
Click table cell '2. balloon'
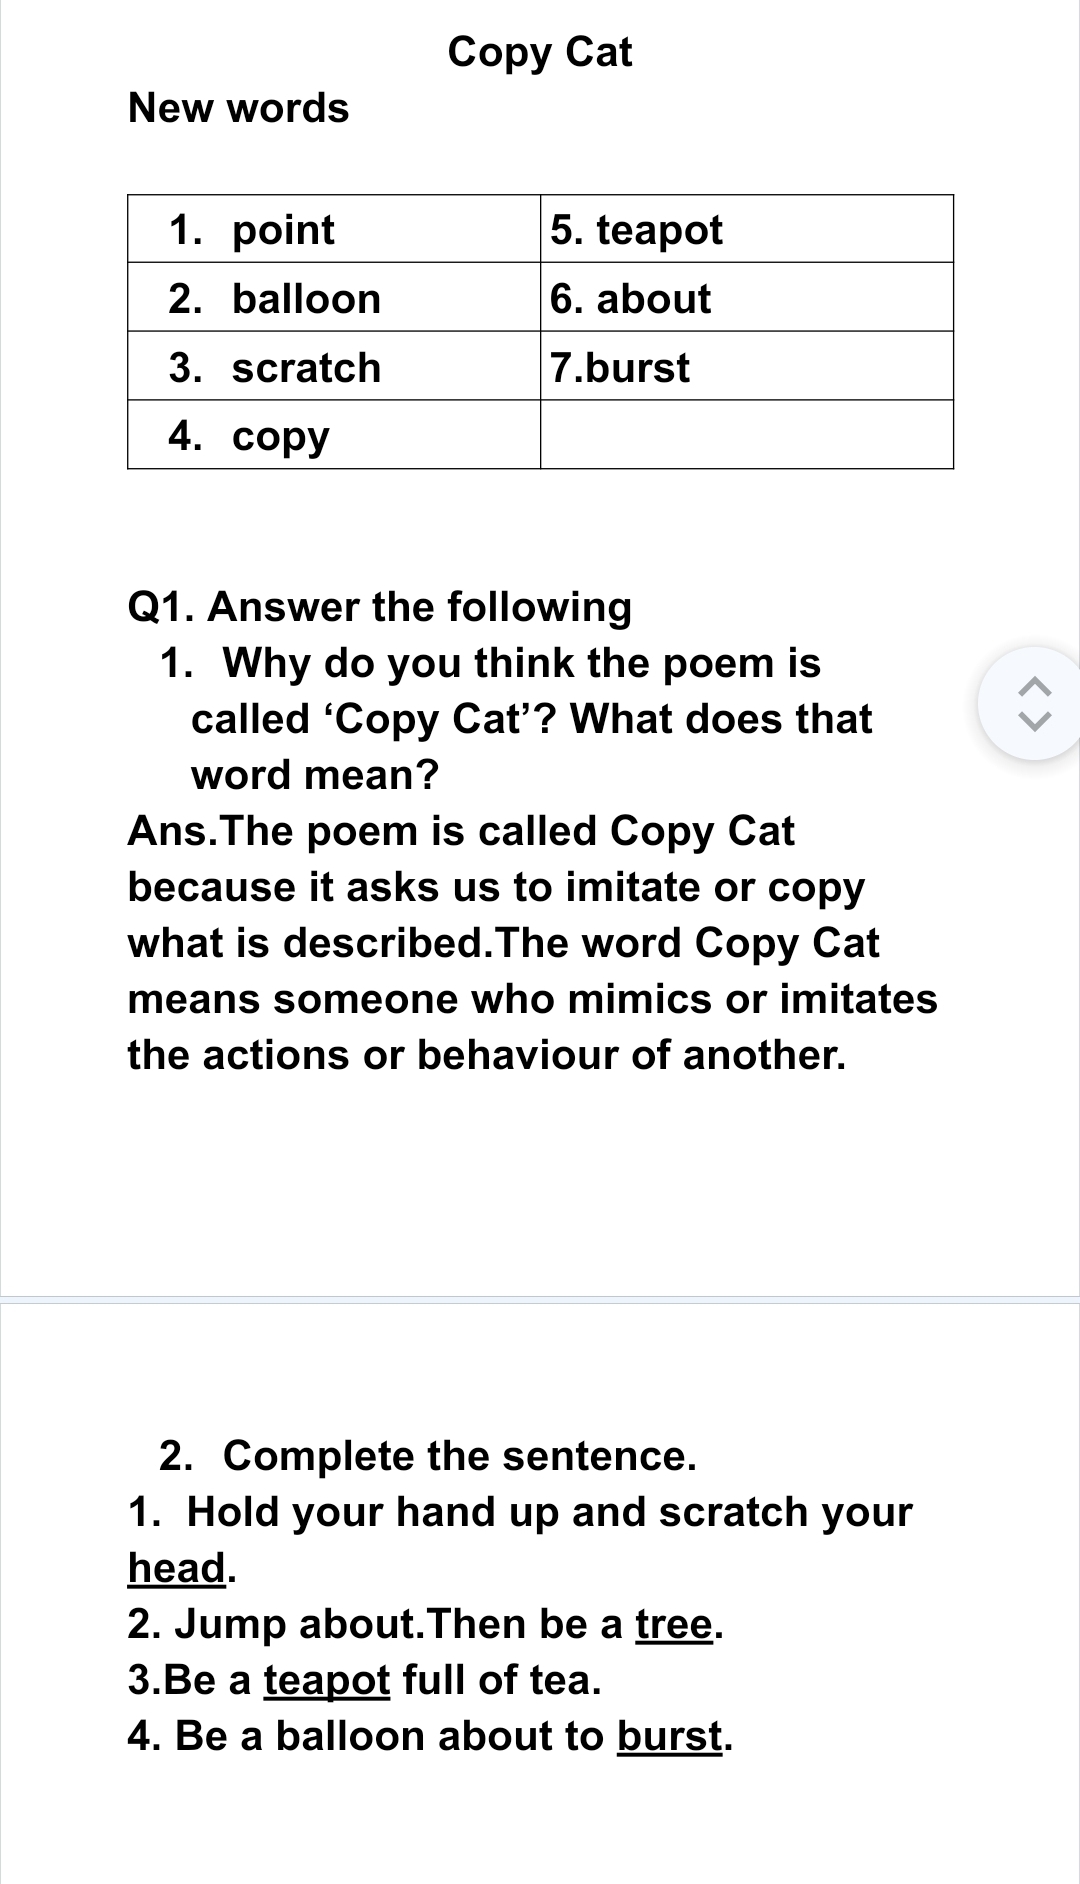pos(334,298)
